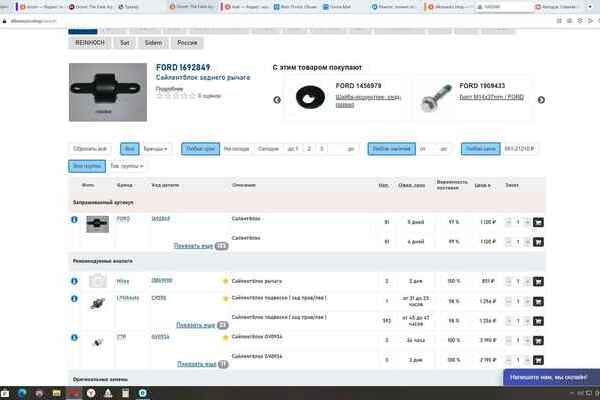The image size is (600, 400).
Task: Open File Explorer from the taskbar
Action: pos(57,393)
